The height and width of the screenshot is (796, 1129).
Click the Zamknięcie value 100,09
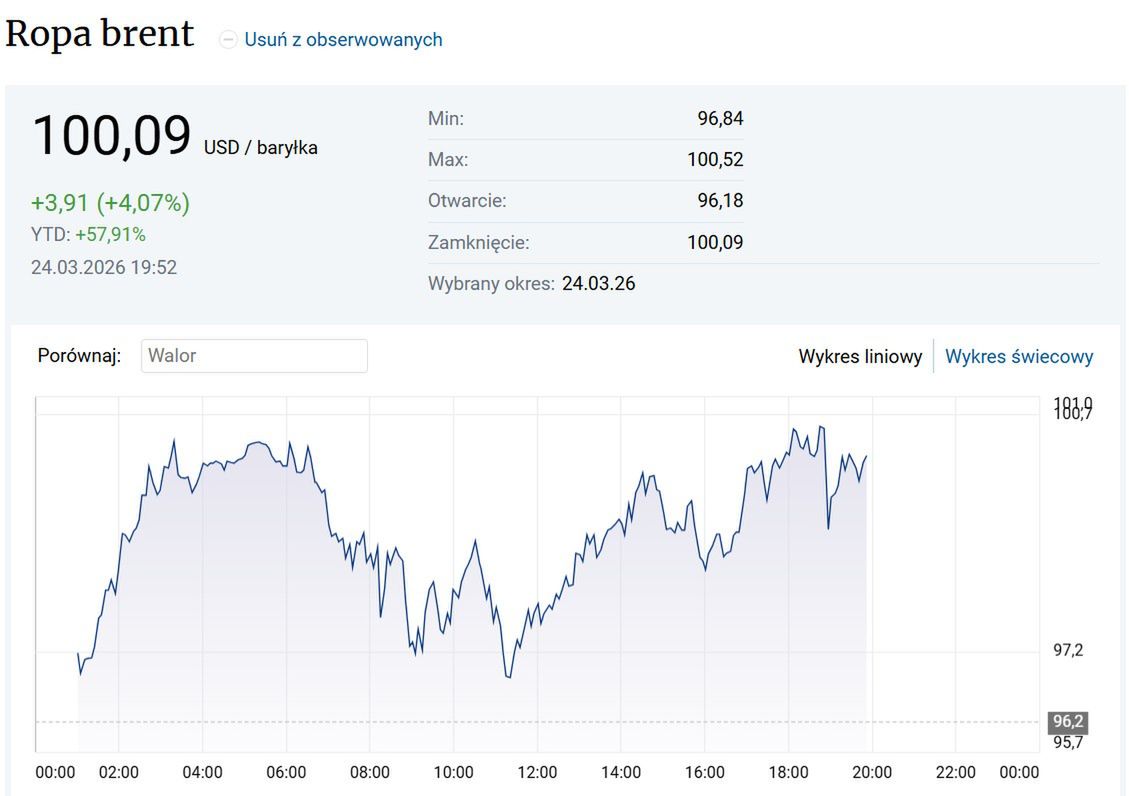(718, 242)
